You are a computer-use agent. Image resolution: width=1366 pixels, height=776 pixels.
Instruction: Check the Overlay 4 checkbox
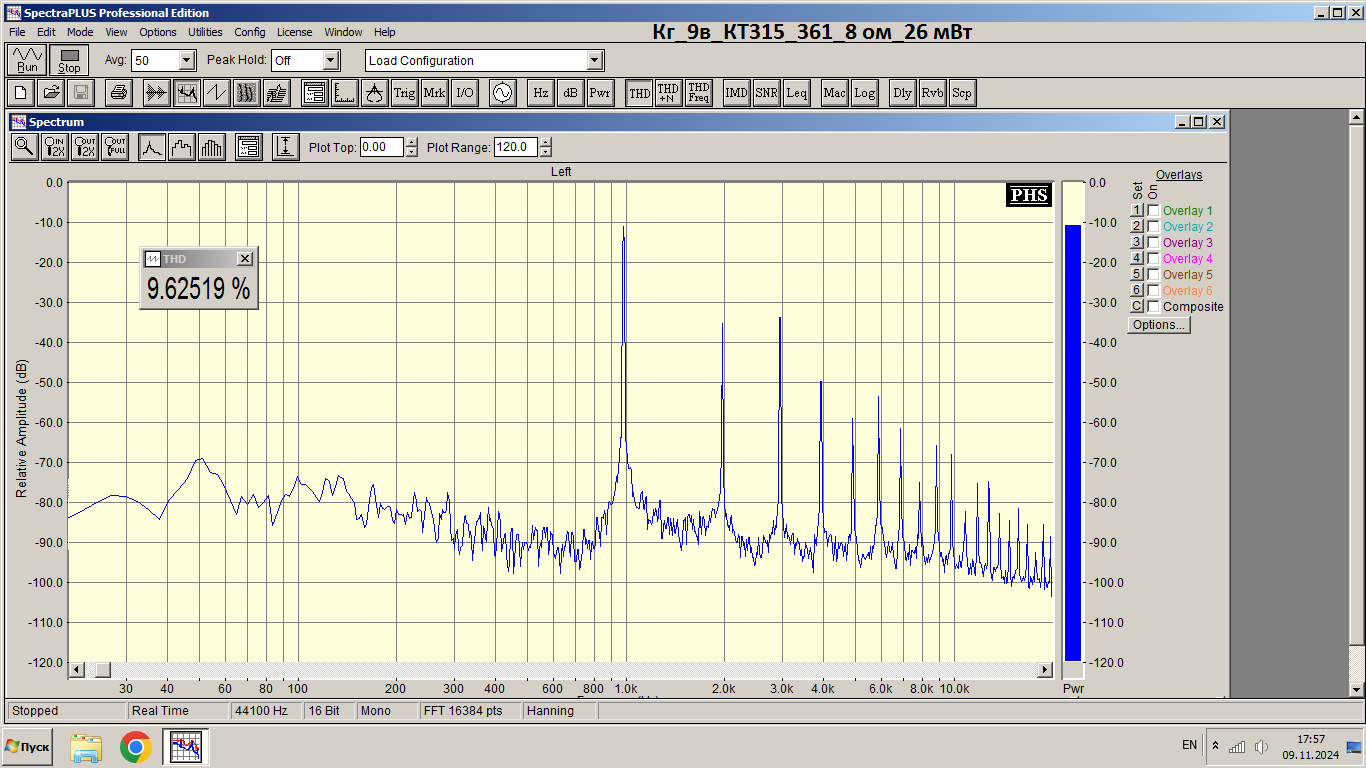pos(1153,259)
